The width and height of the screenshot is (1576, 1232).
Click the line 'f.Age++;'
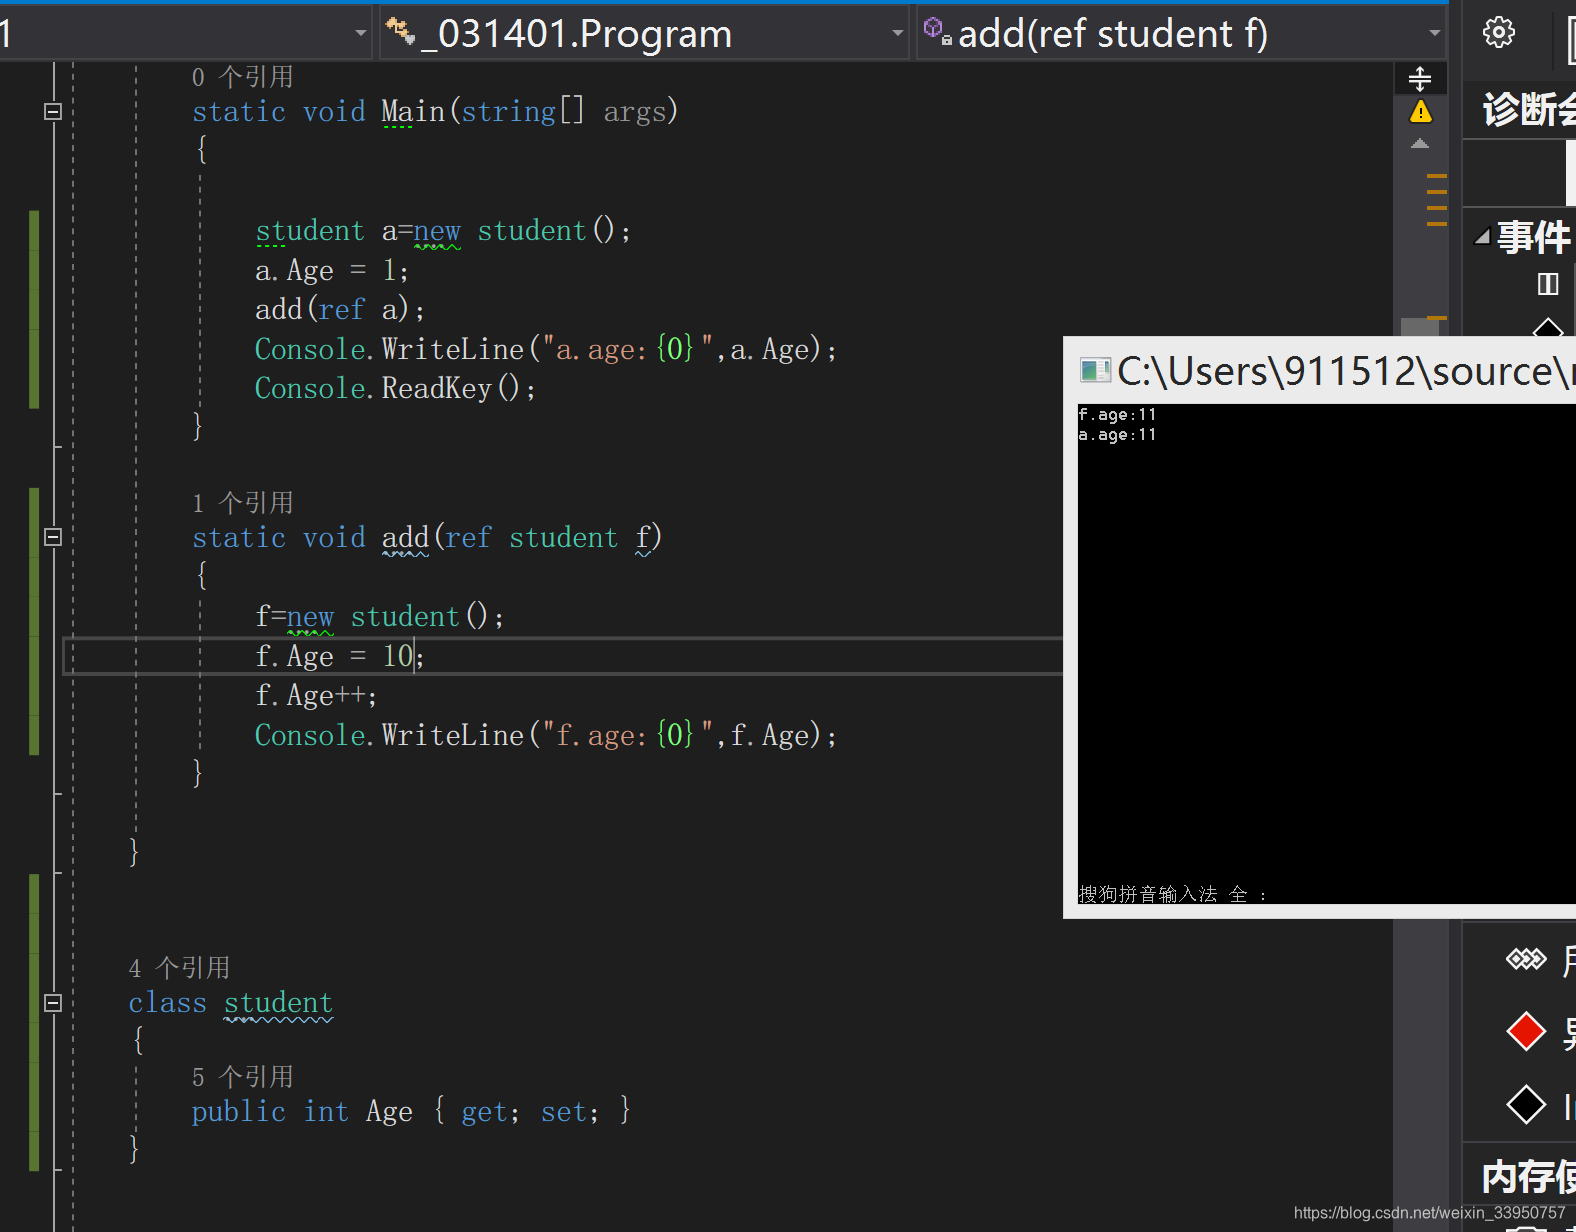tap(316, 695)
